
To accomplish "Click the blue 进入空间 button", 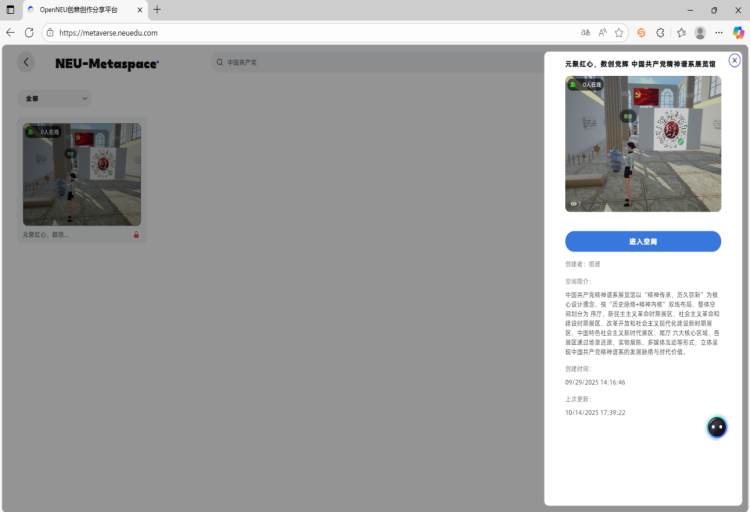I will pyautogui.click(x=642, y=241).
